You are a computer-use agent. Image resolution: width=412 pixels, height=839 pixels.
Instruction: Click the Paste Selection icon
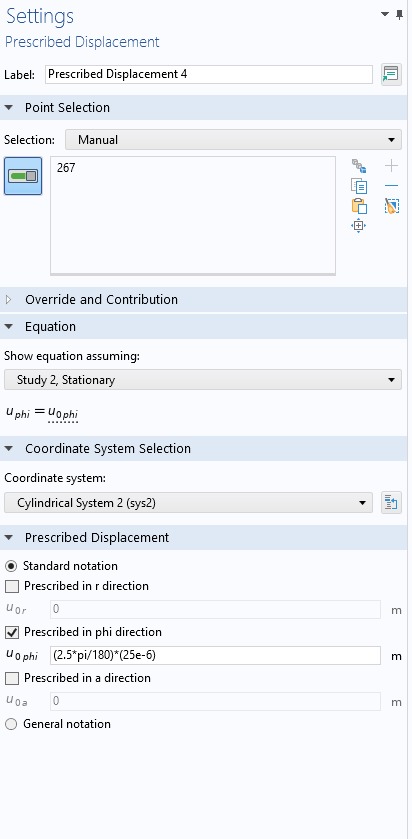(359, 205)
